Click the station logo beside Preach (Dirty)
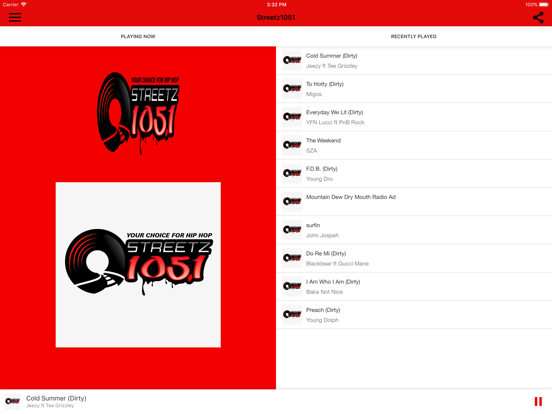 pos(292,315)
